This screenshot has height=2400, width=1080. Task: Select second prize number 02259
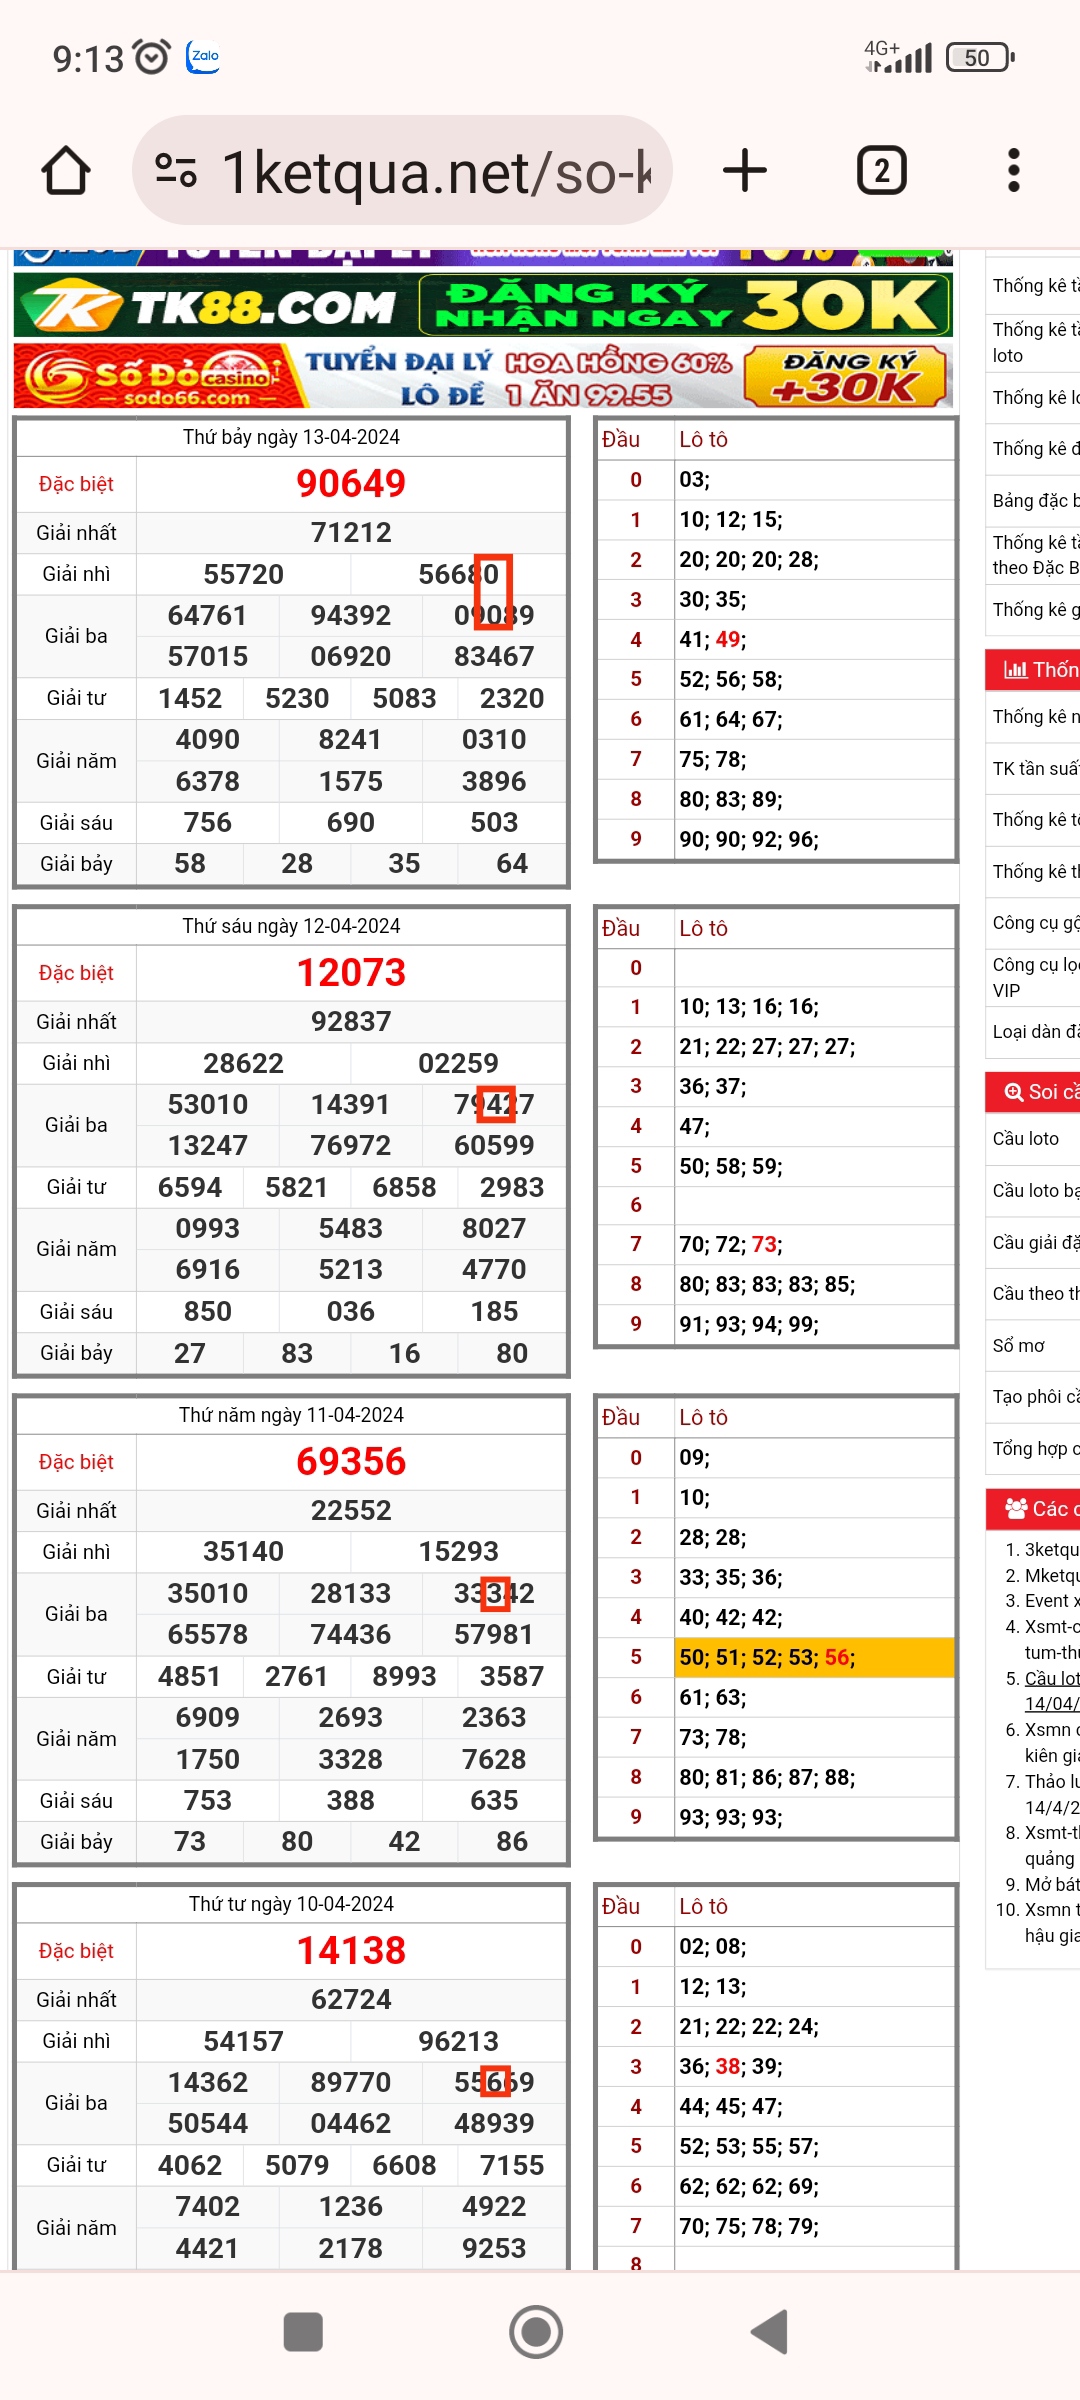tap(458, 1064)
